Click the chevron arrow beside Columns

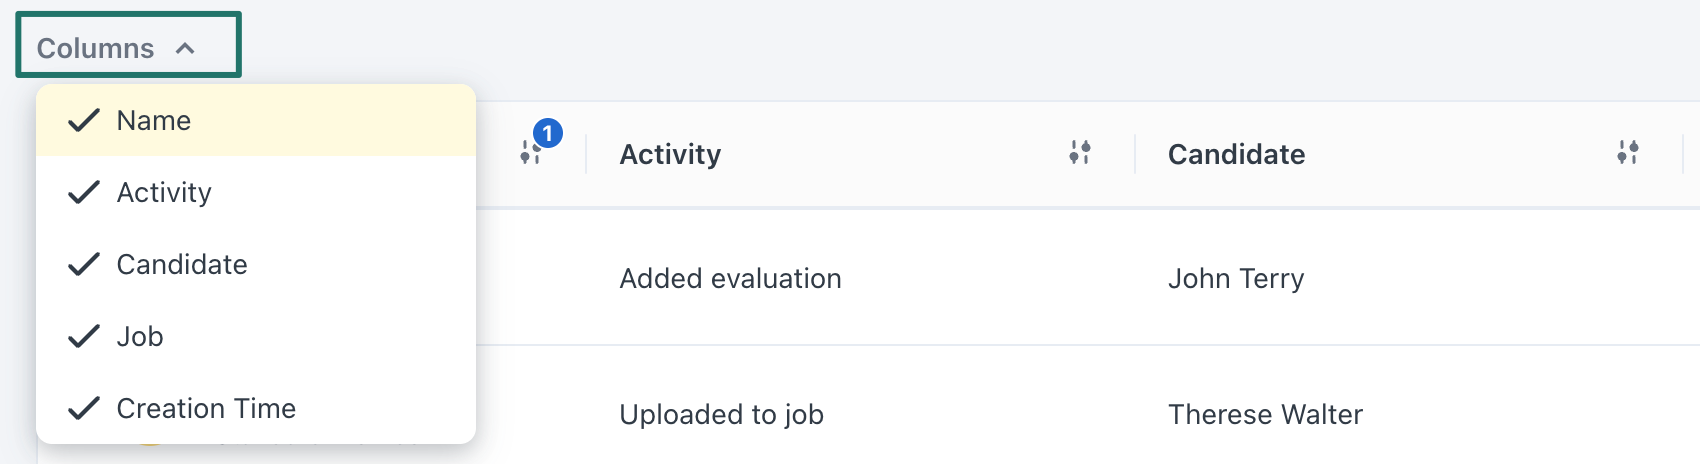[185, 48]
